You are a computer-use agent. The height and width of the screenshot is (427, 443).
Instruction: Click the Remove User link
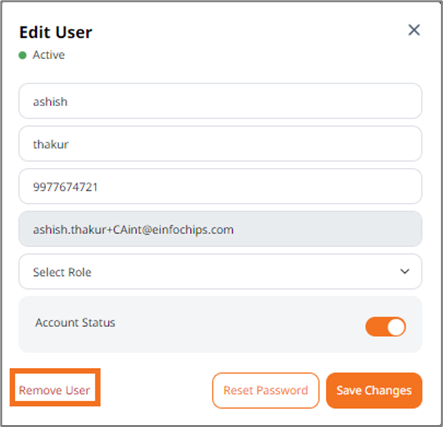55,390
